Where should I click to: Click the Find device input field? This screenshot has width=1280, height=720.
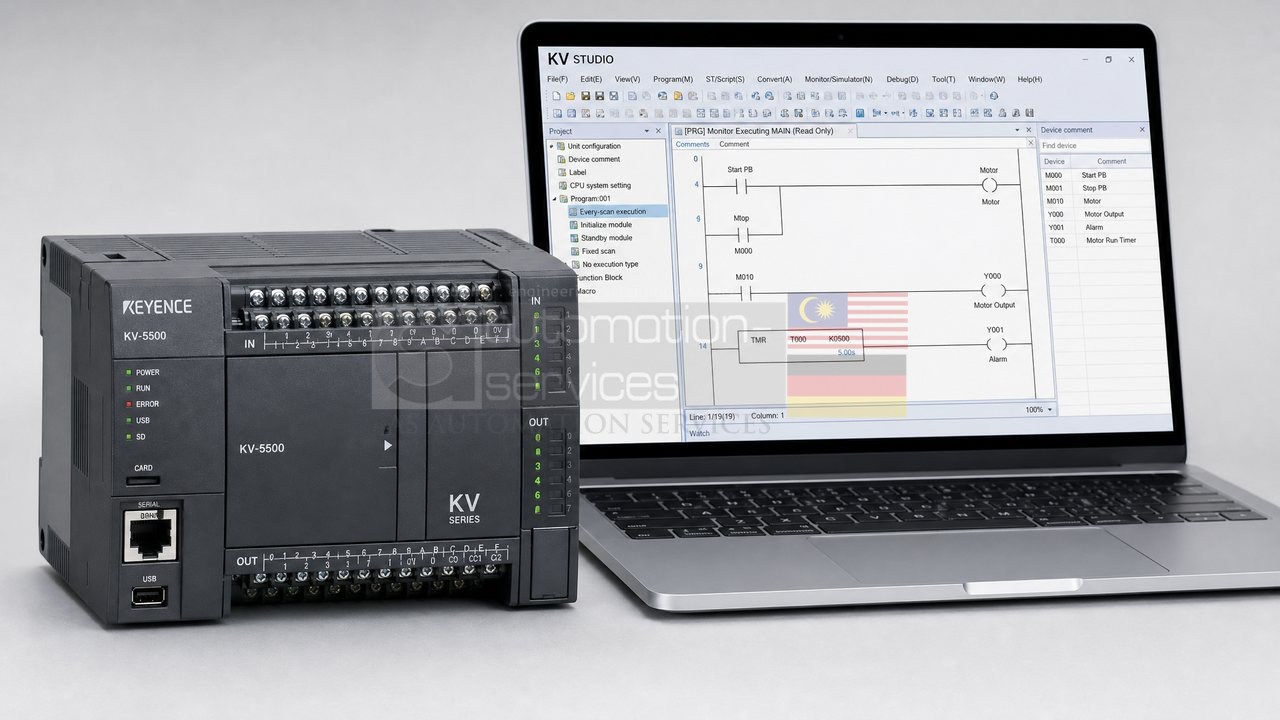pos(1094,145)
